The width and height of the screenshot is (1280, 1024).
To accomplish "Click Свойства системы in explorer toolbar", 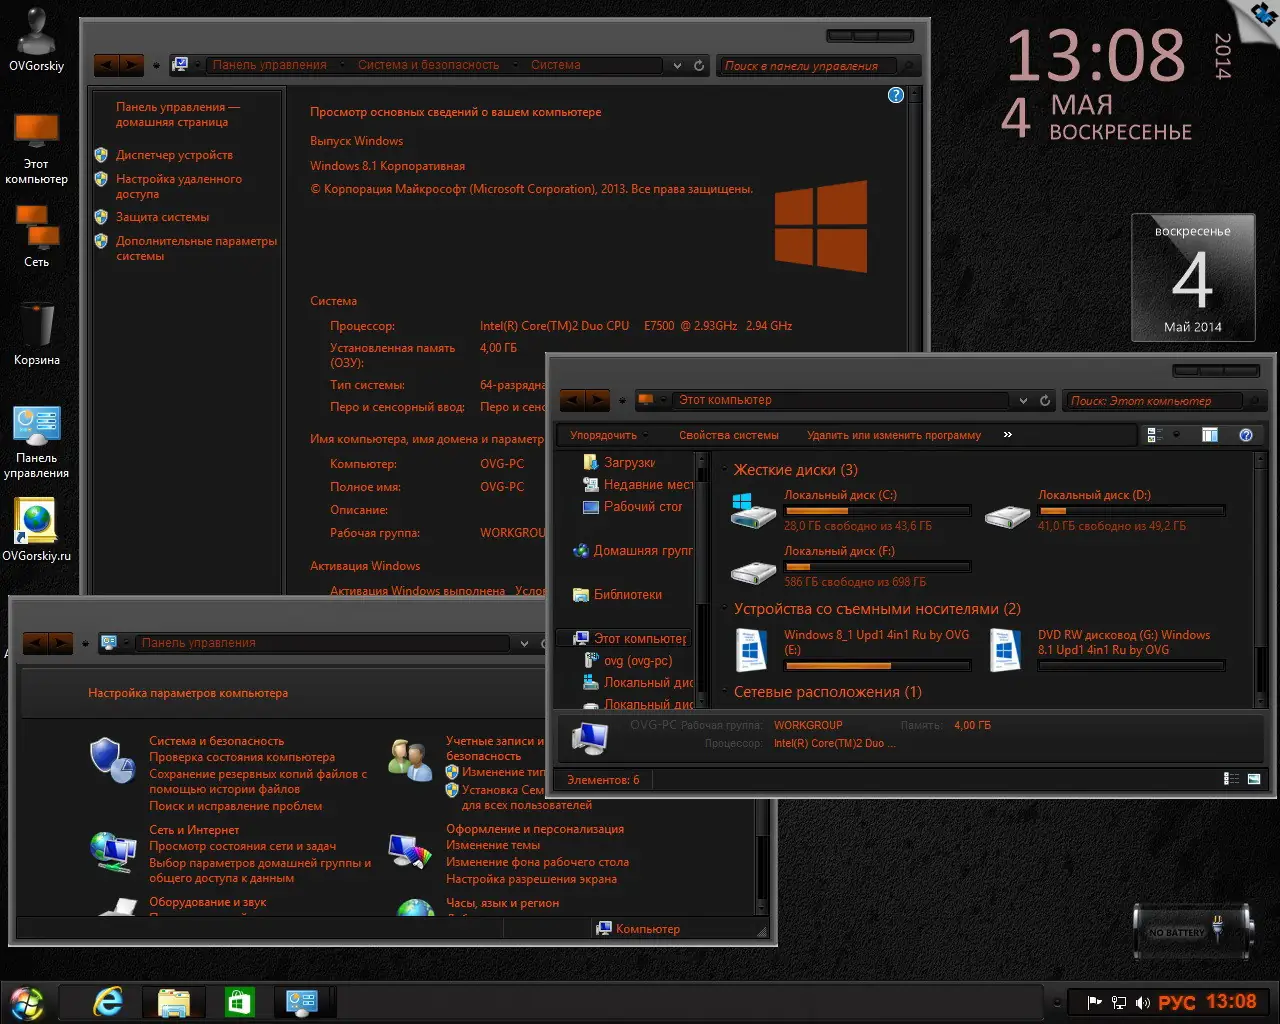I will pyautogui.click(x=728, y=435).
